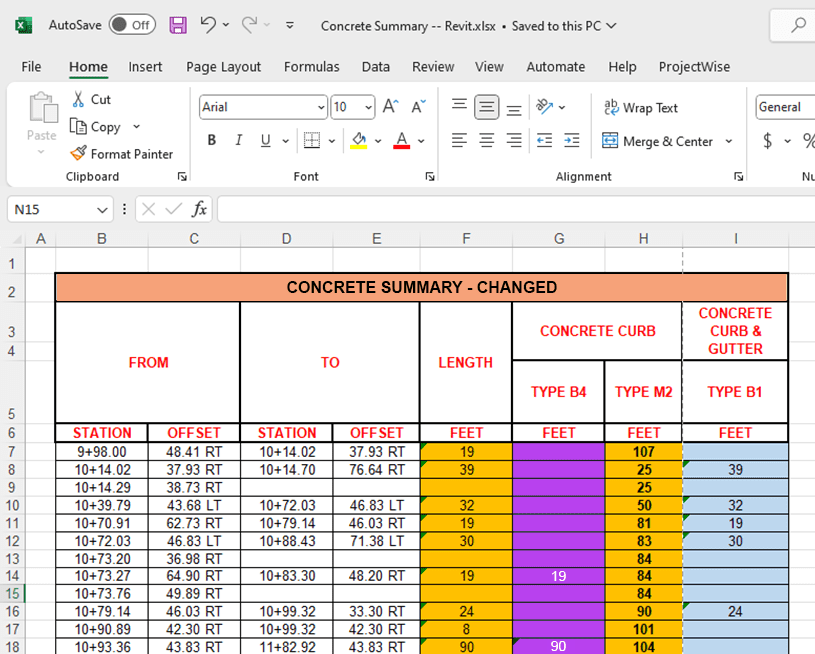This screenshot has width=815, height=654.
Task: Click Decrease Font Size icon
Action: click(418, 107)
